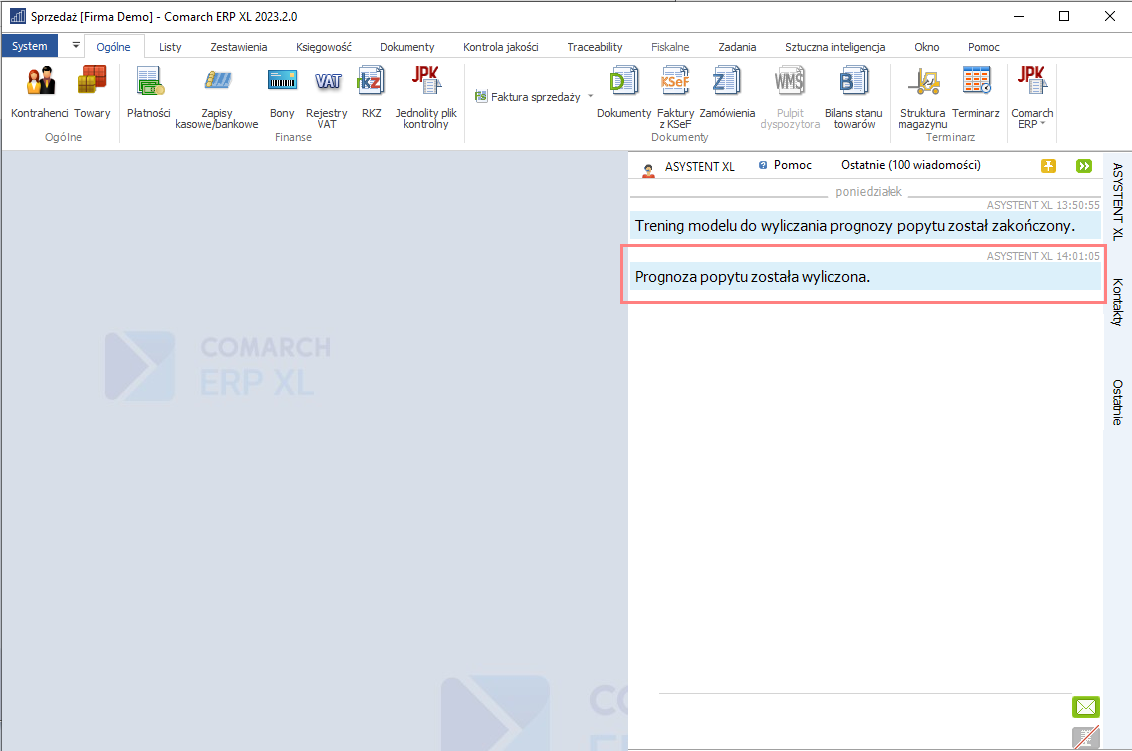Open the Okno menu

[927, 47]
